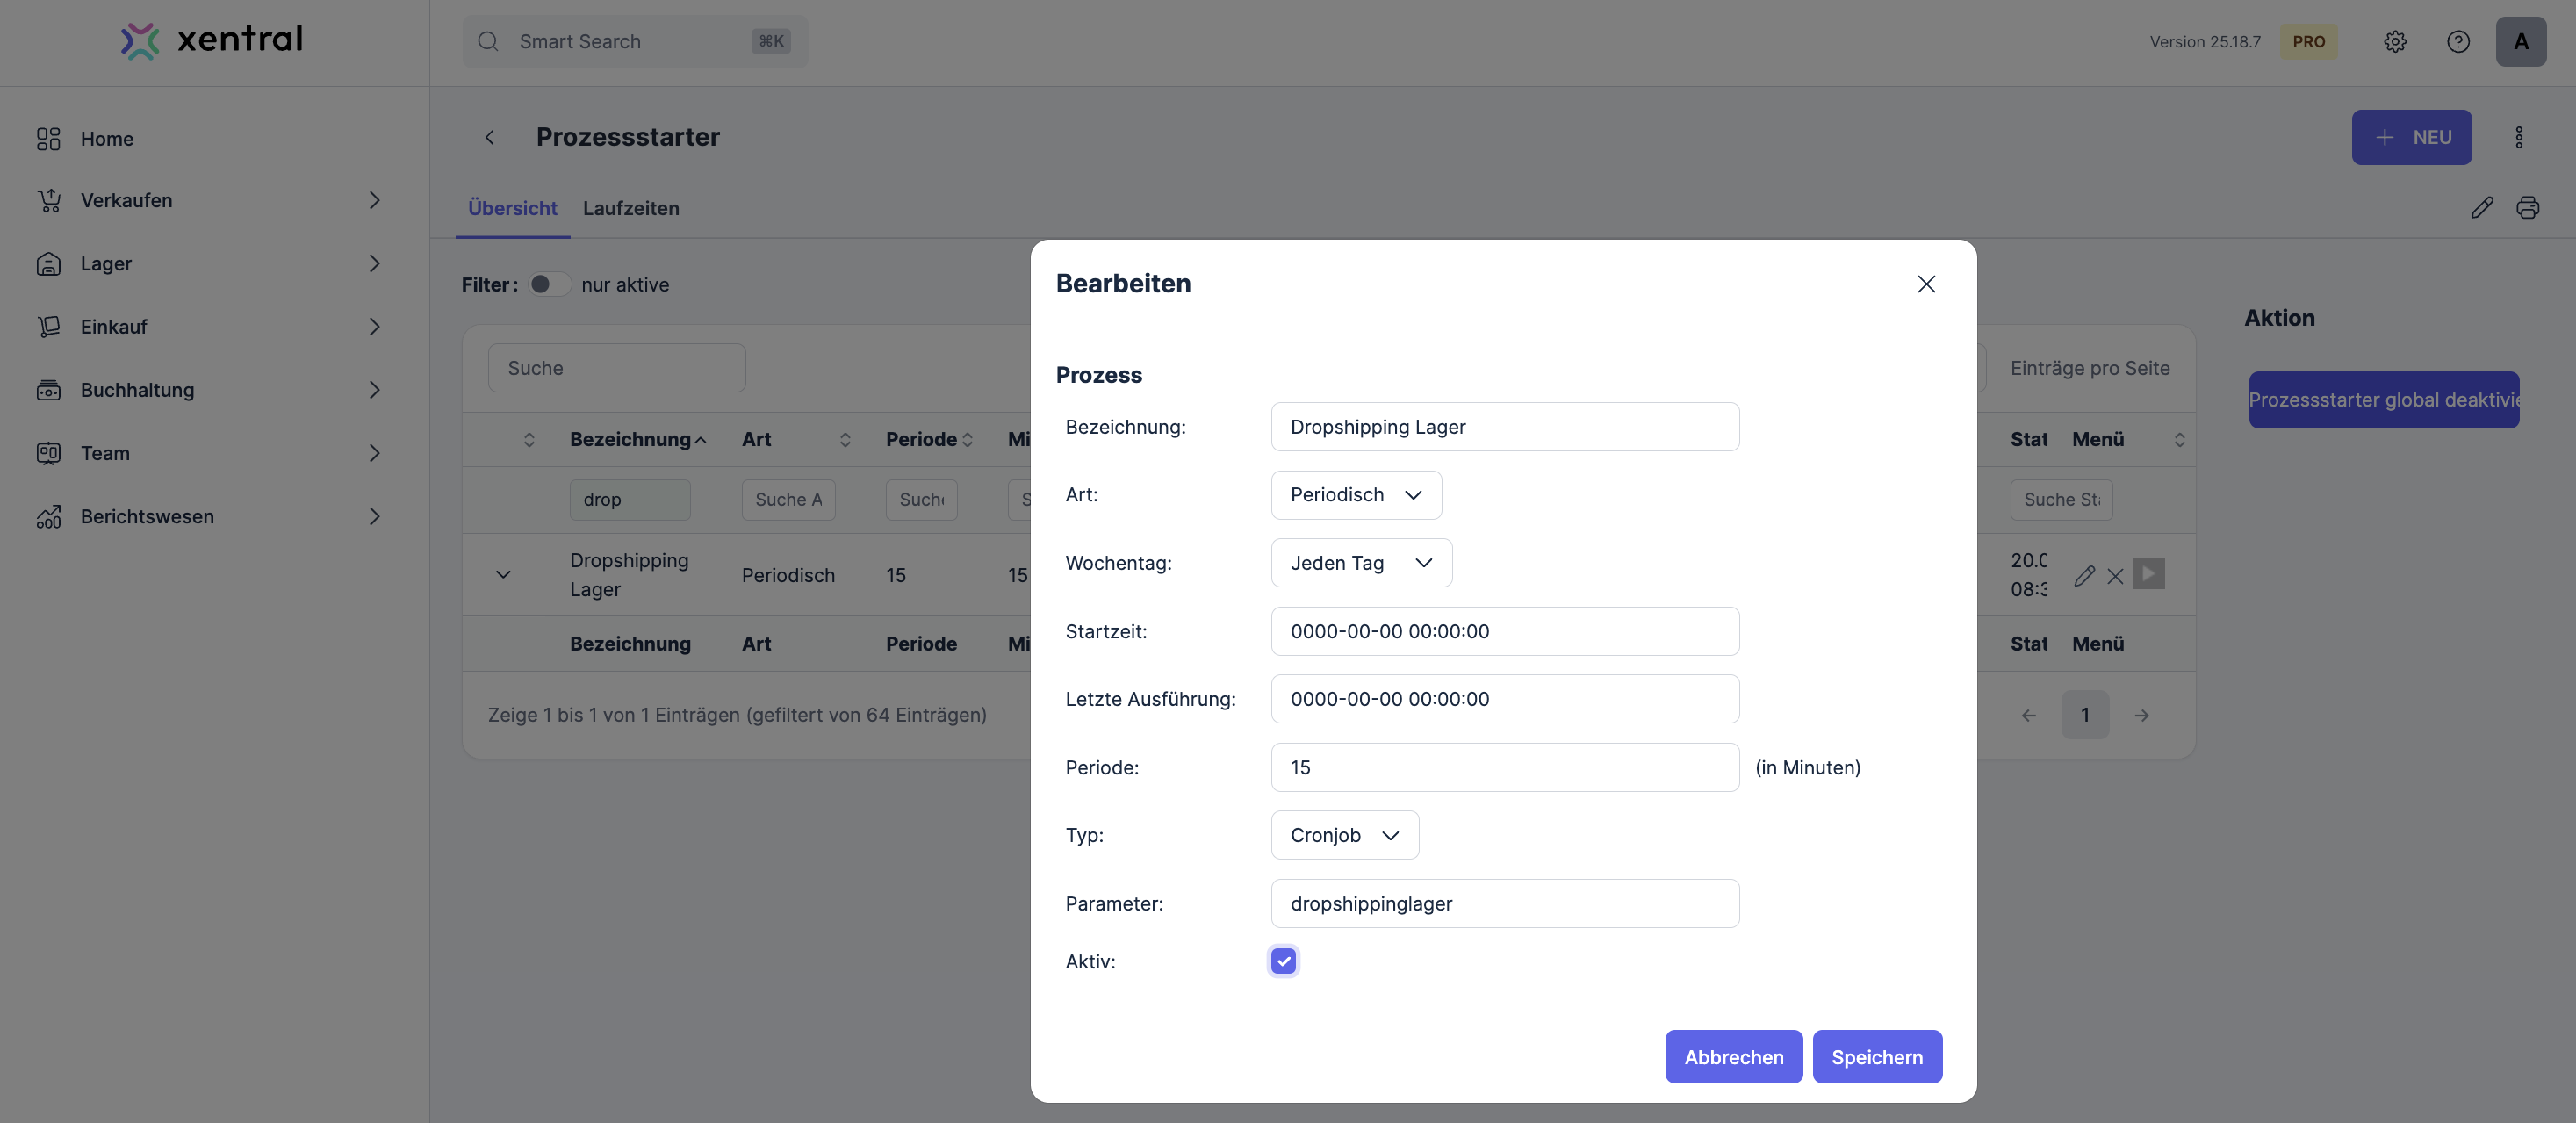The height and width of the screenshot is (1123, 2576).
Task: Click the print icon
Action: 2527,207
